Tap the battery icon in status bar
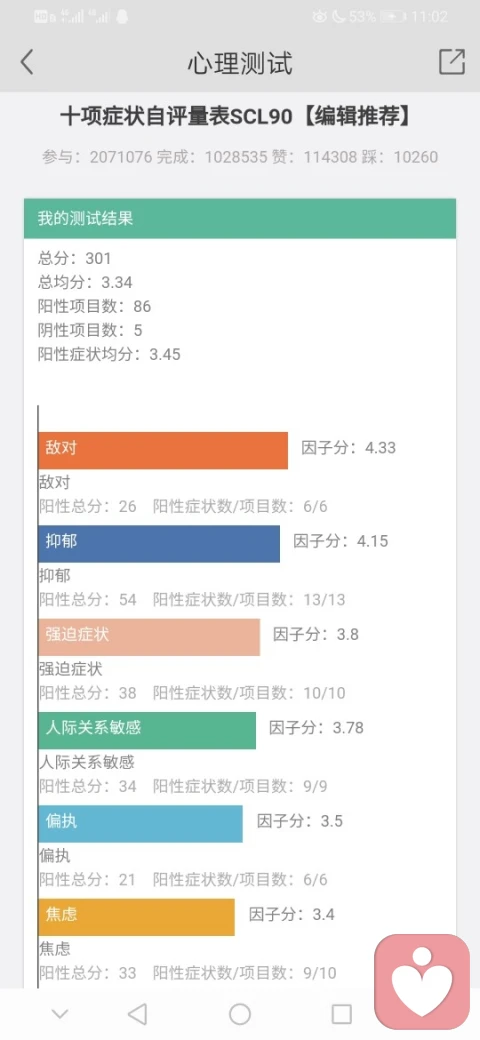This screenshot has width=480, height=1040. [392, 17]
